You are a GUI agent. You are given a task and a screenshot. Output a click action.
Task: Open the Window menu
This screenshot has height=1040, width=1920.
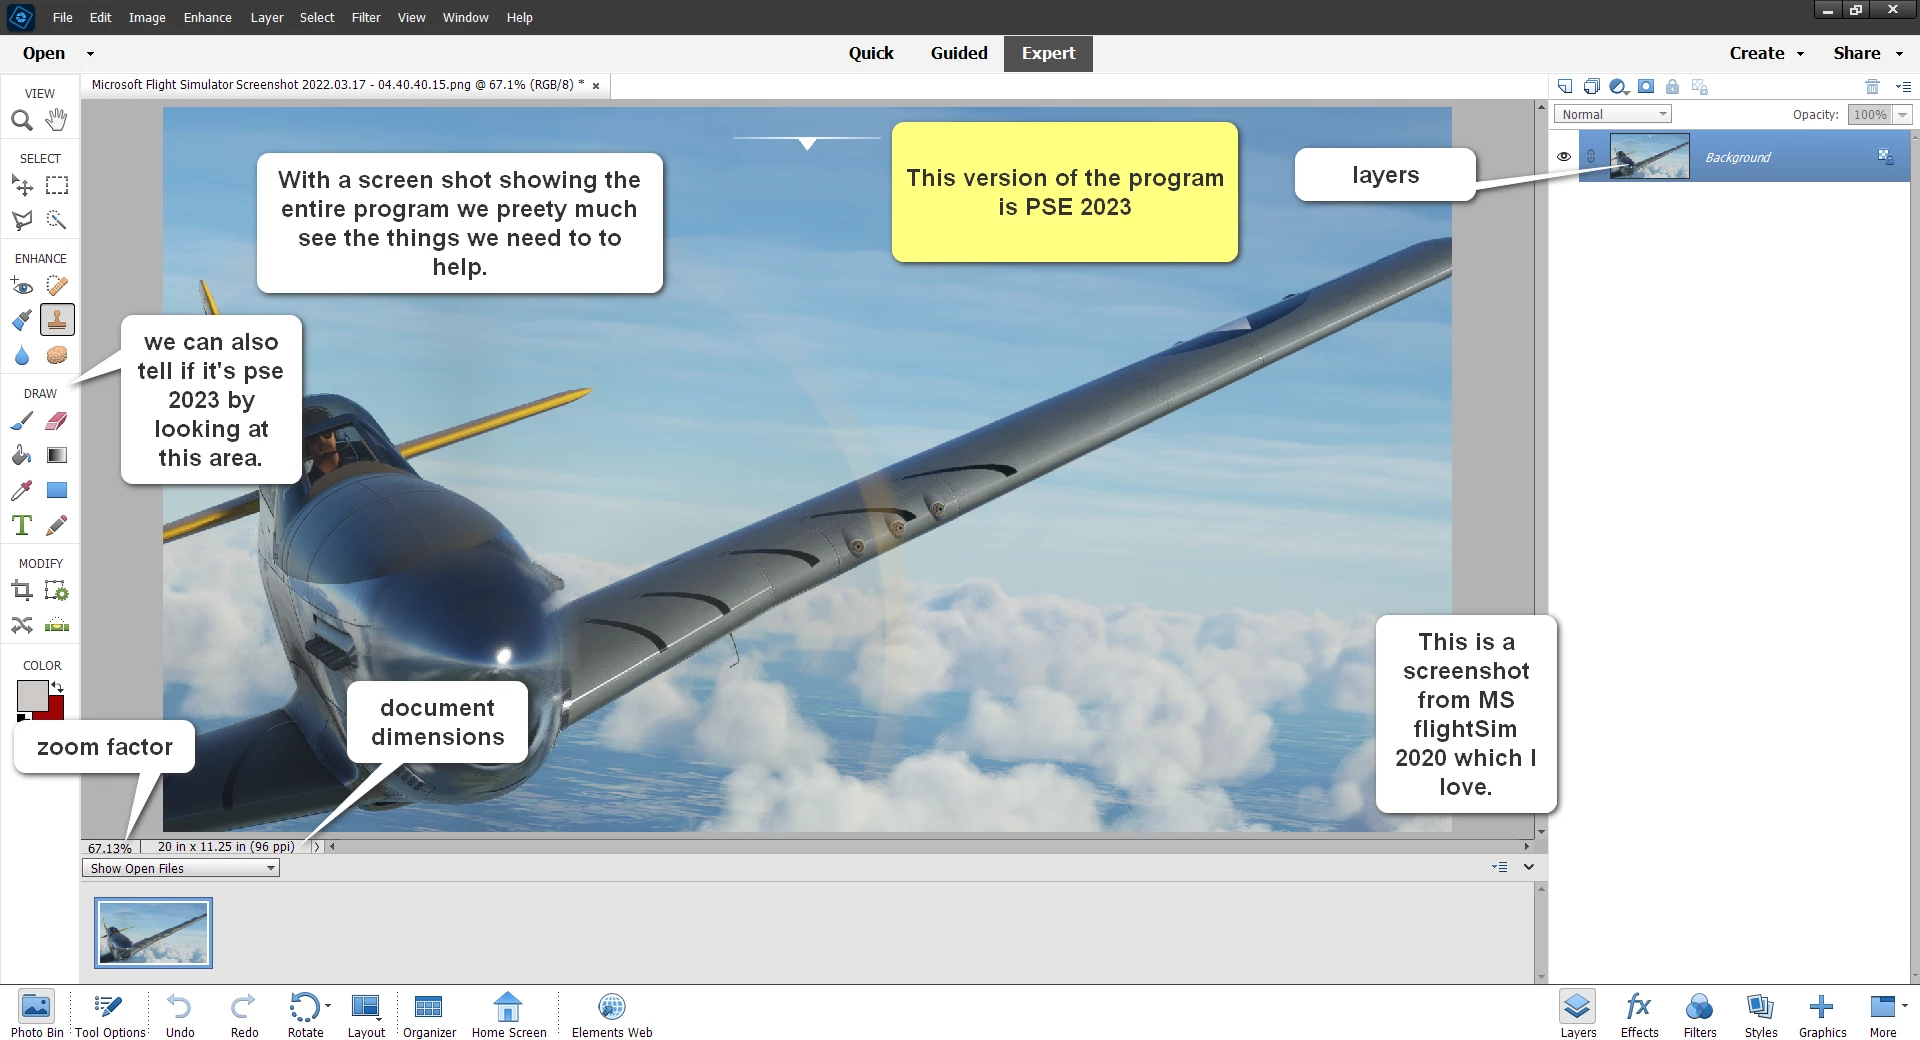pyautogui.click(x=466, y=17)
